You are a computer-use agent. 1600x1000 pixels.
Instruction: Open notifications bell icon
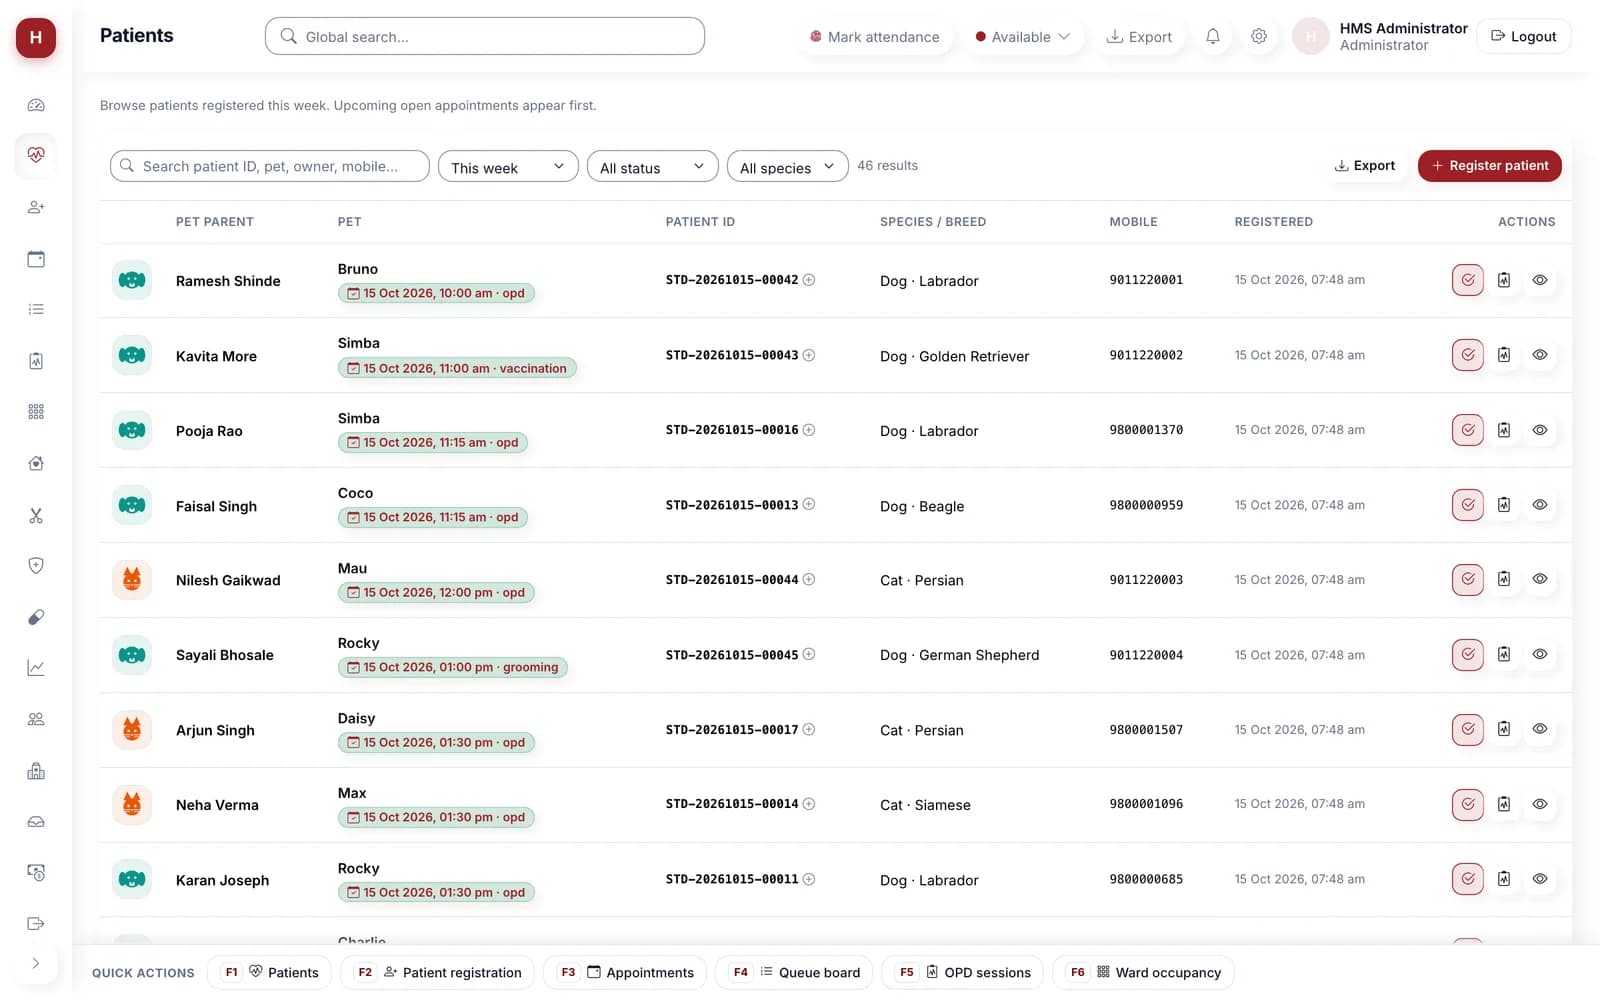click(1212, 37)
